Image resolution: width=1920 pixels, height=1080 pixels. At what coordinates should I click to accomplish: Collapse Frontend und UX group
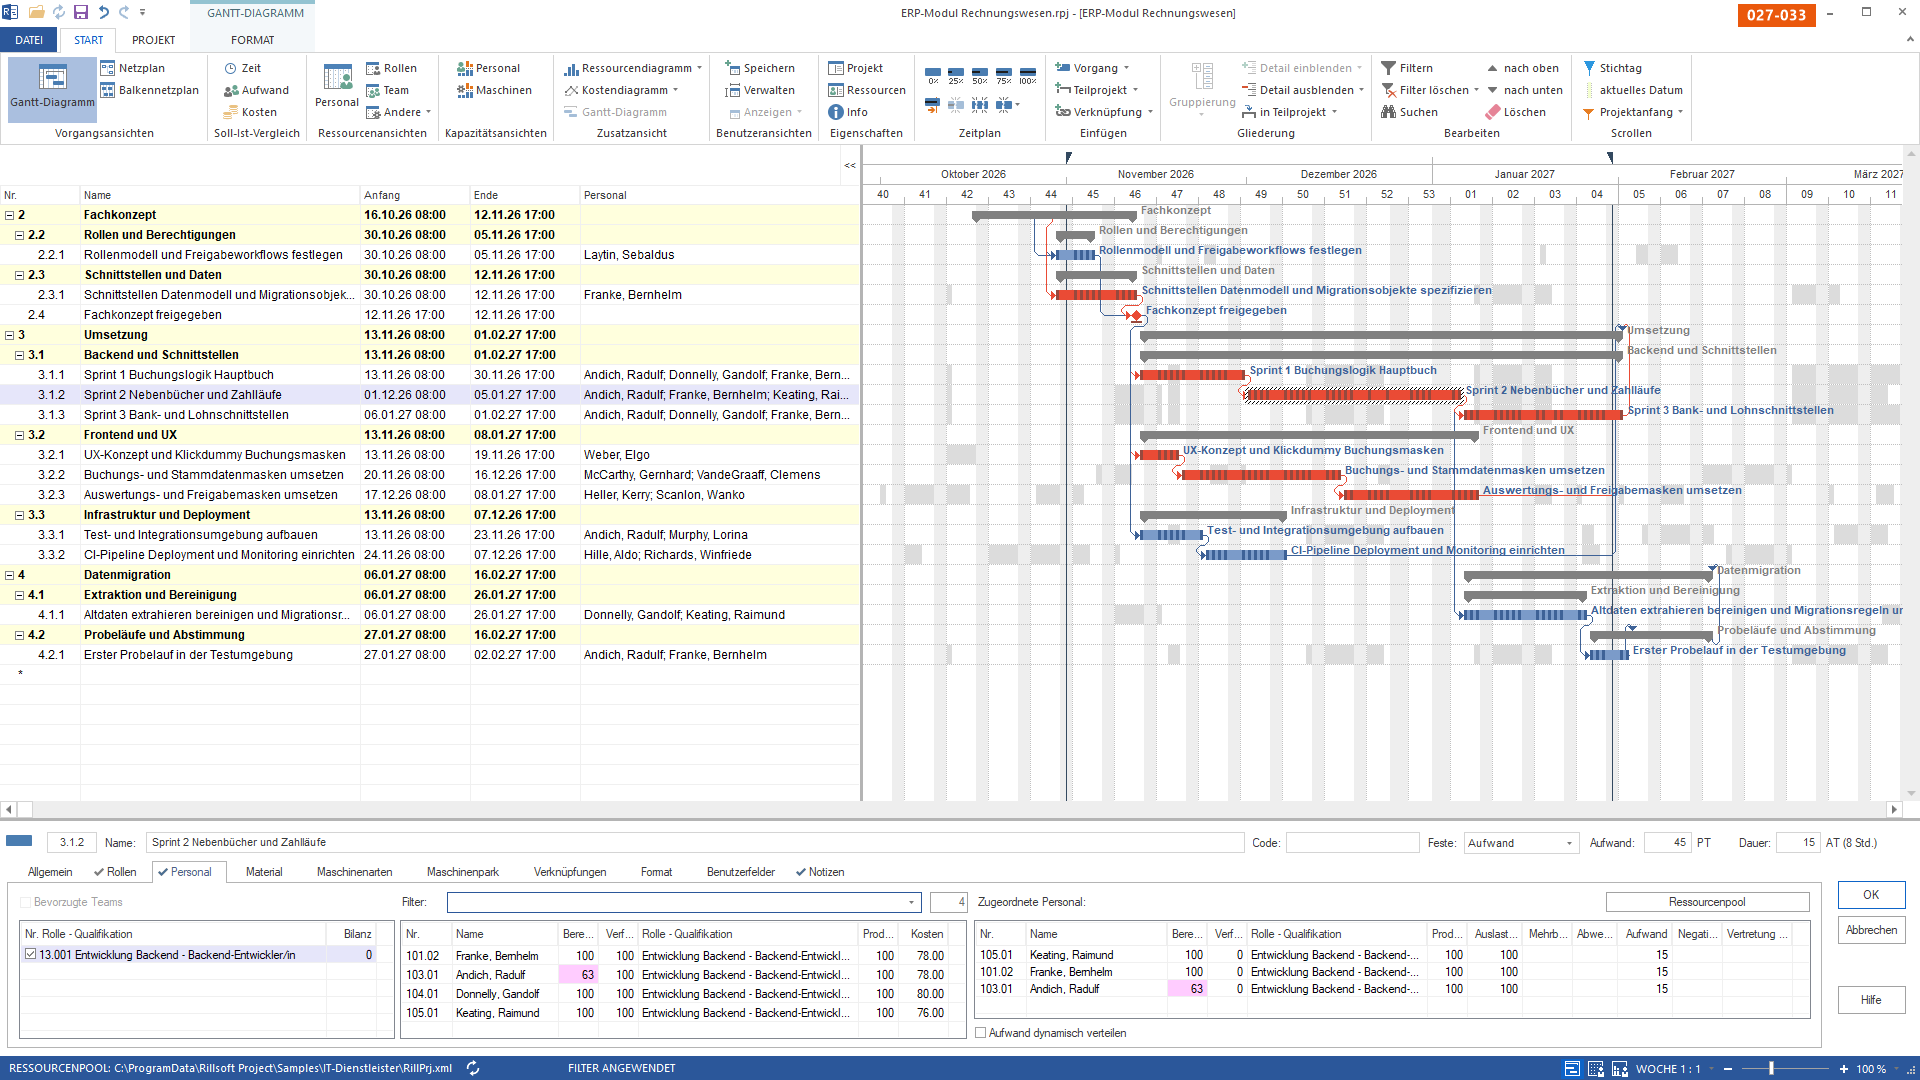coord(19,435)
